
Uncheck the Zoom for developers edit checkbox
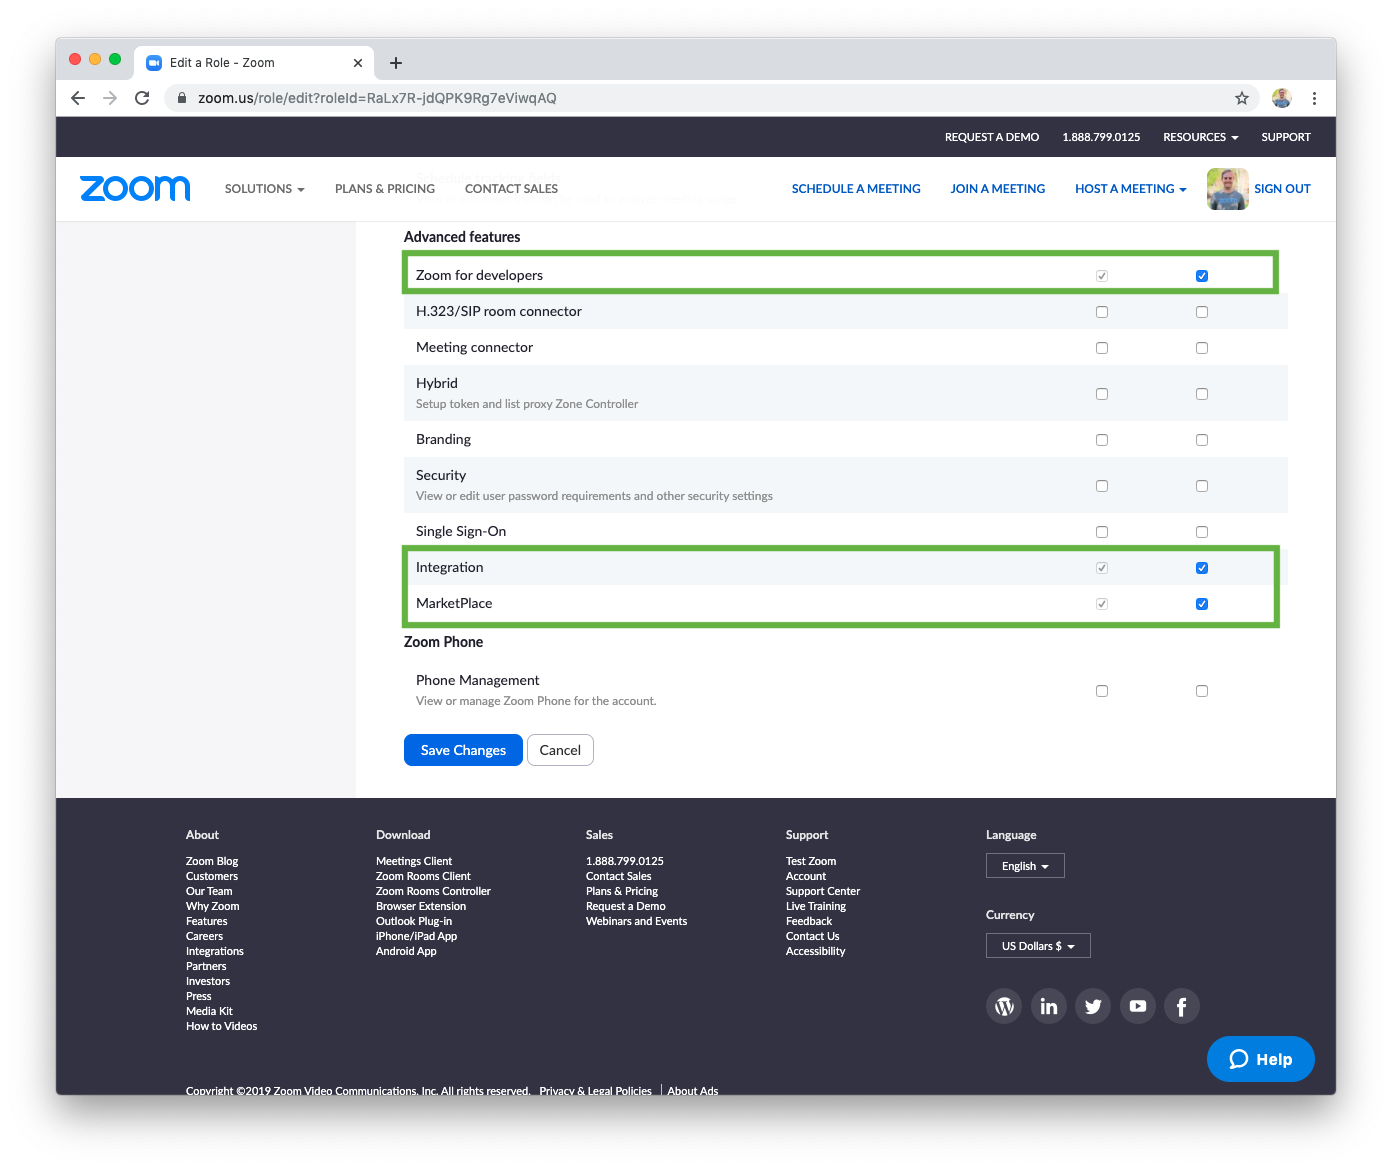(x=1202, y=276)
